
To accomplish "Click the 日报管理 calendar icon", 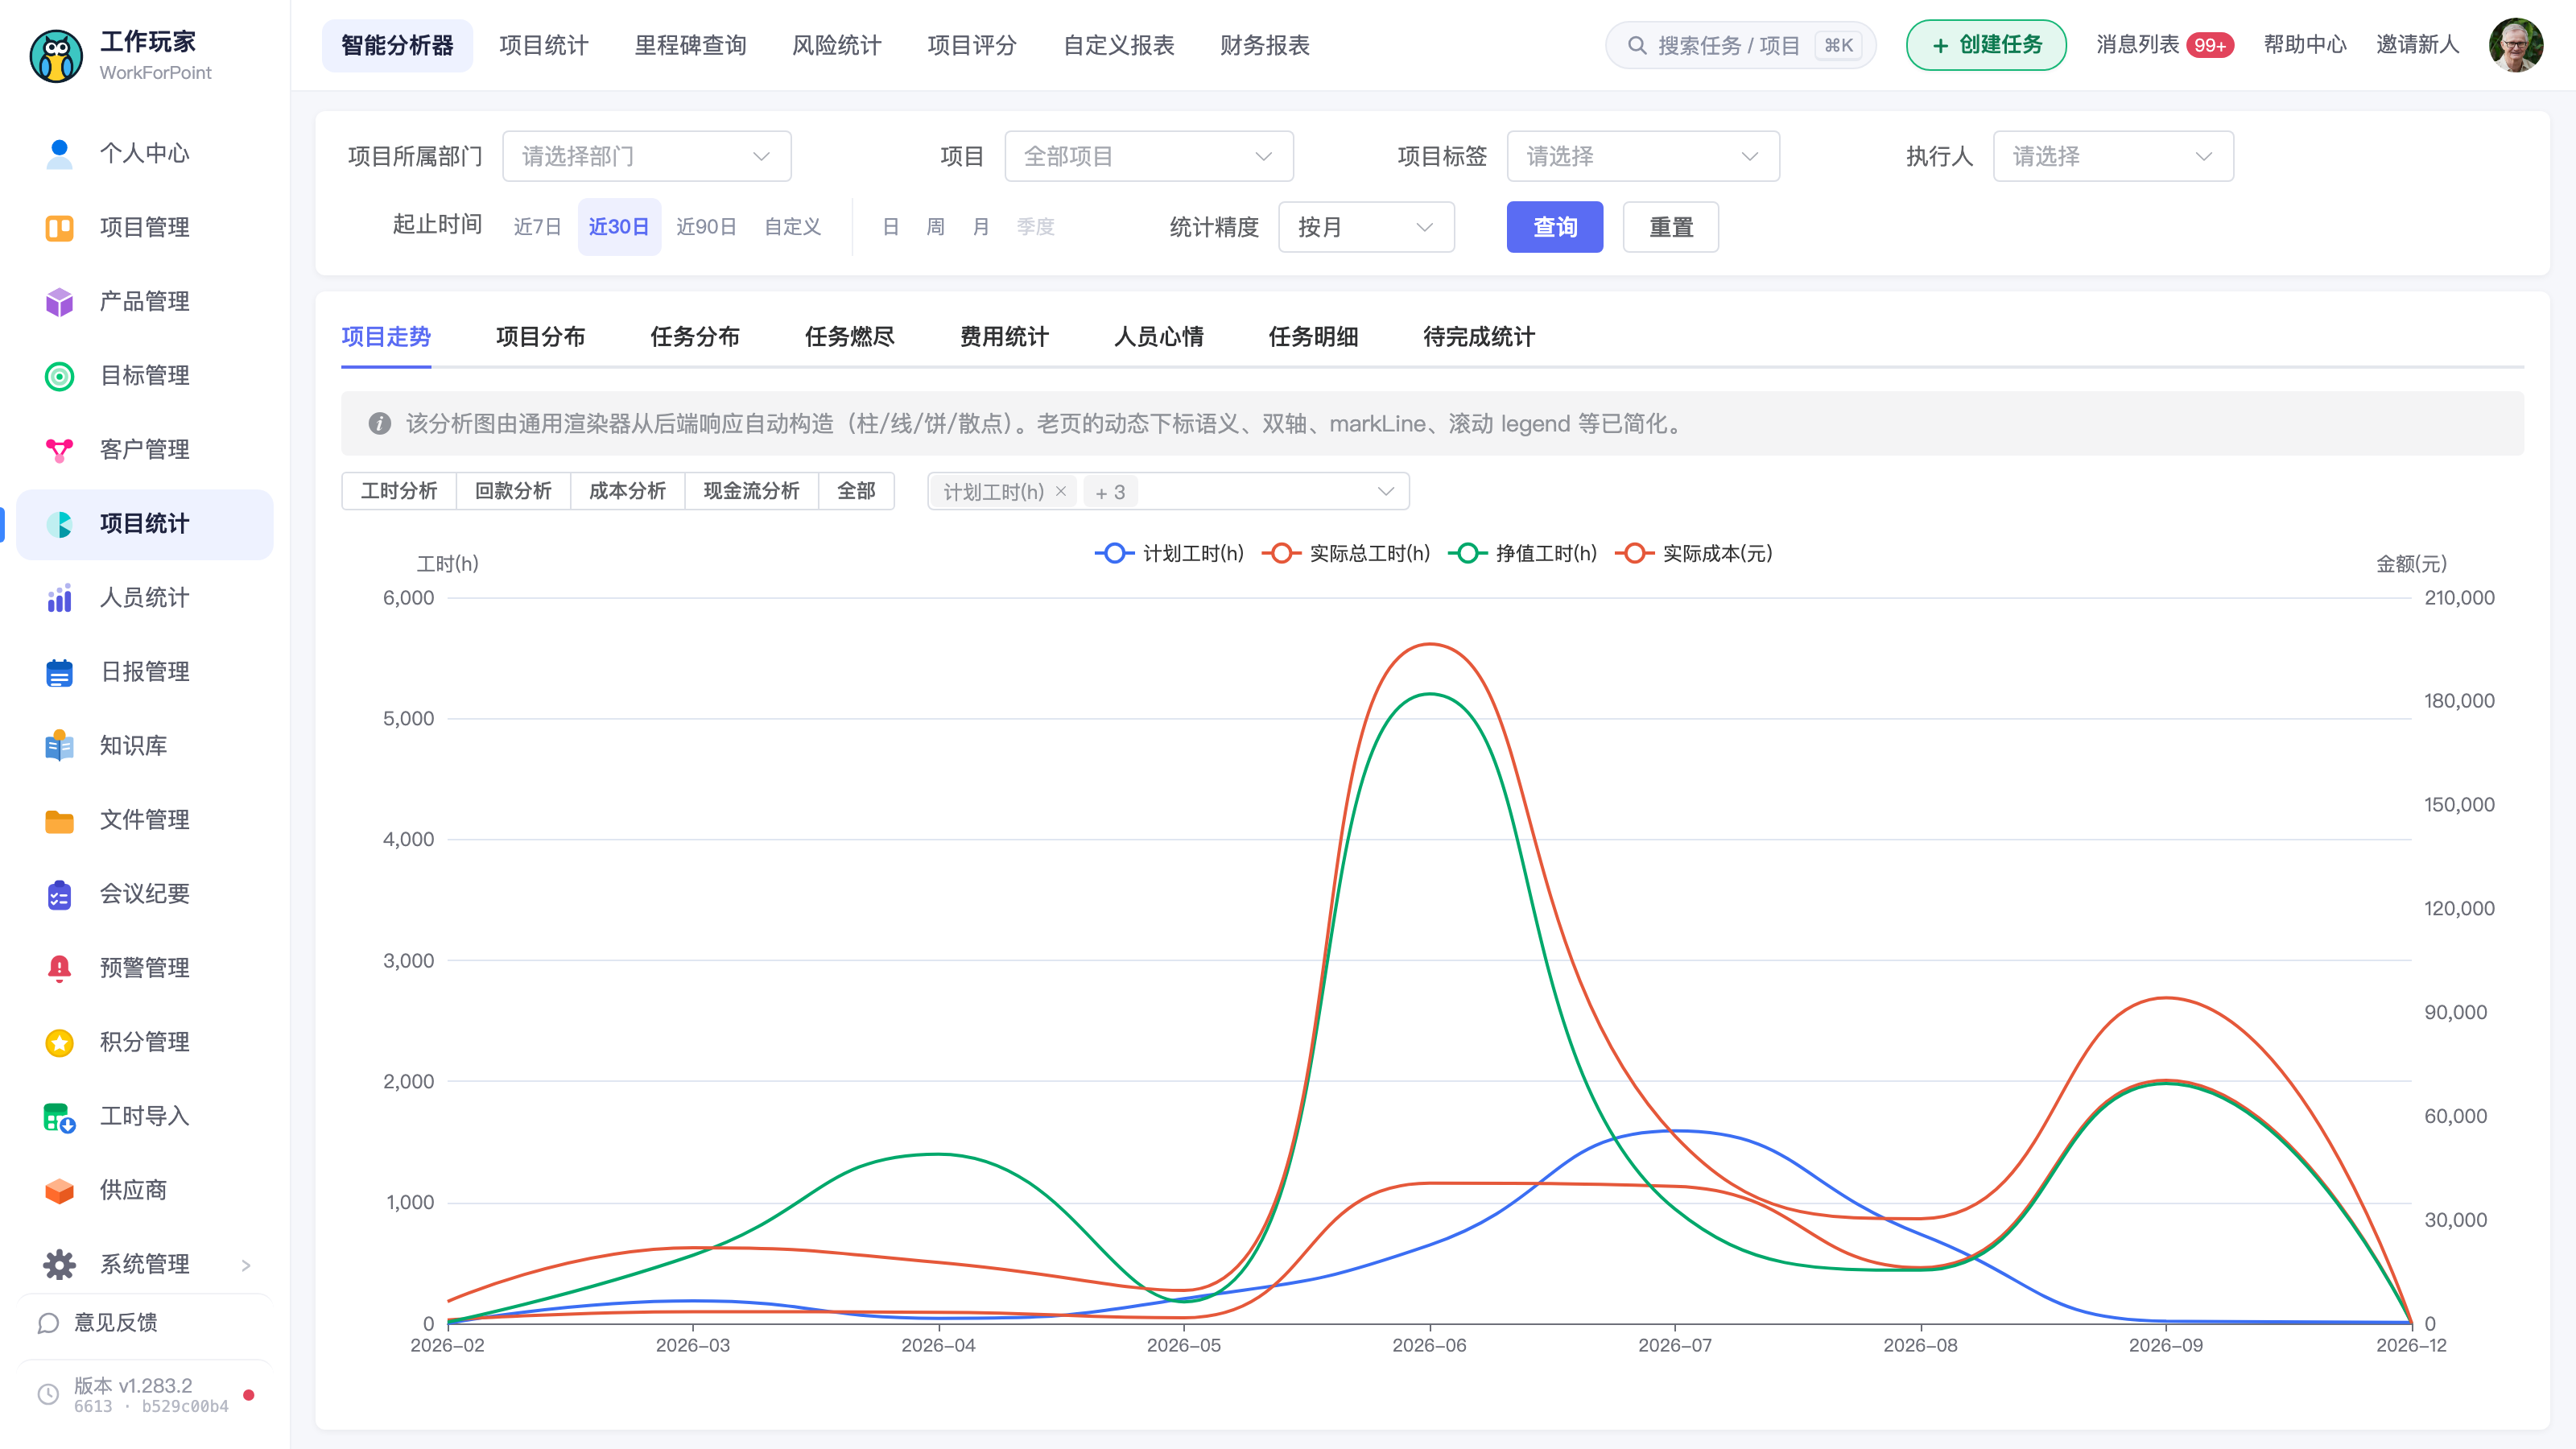I will 59,672.
